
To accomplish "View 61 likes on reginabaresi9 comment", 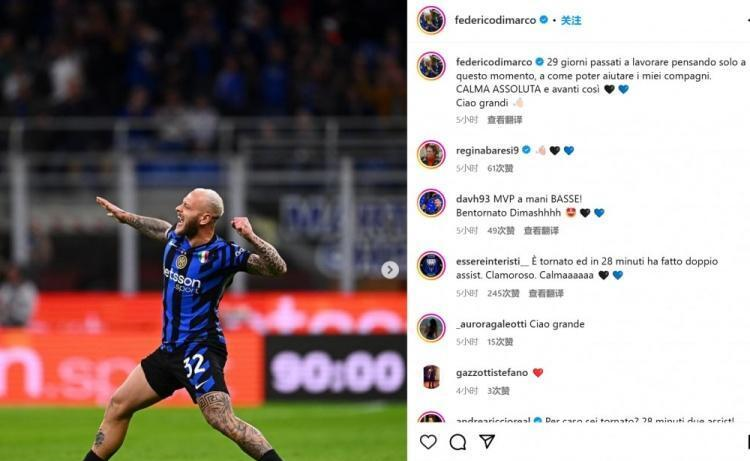I will pyautogui.click(x=500, y=168).
